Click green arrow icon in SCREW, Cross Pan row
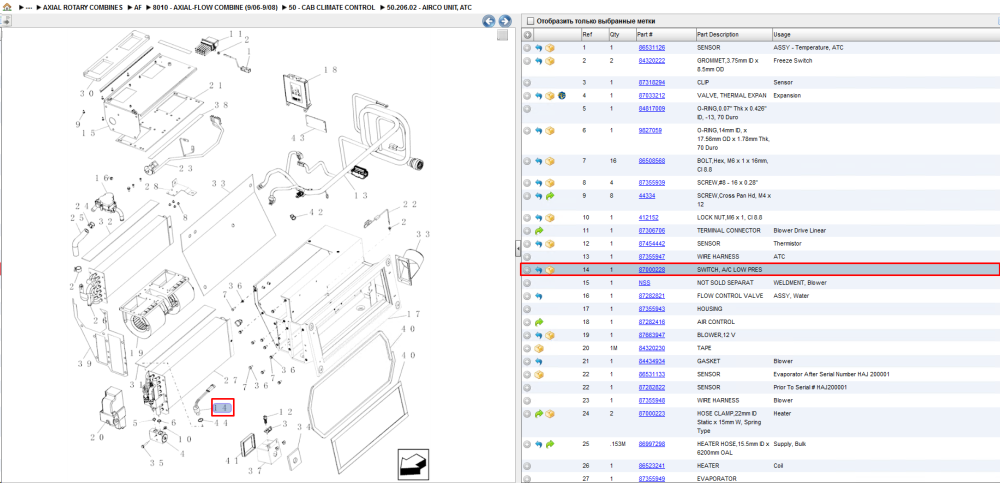This screenshot has height=483, width=1000. [x=550, y=195]
